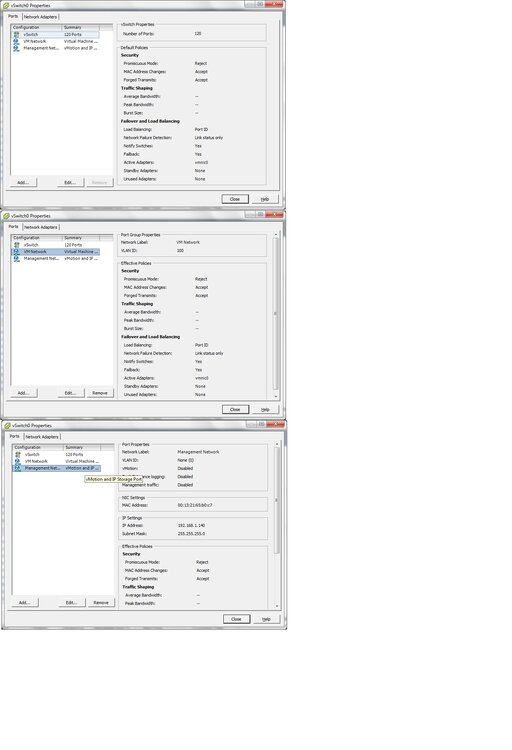Select vSwitch row in Default Policies window

(x=56, y=34)
